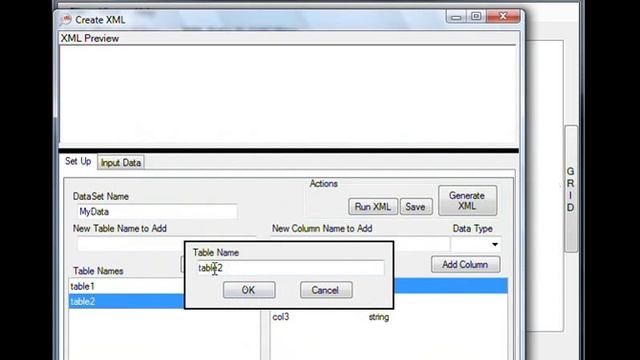Cancel the Table Name dialog

(x=326, y=290)
